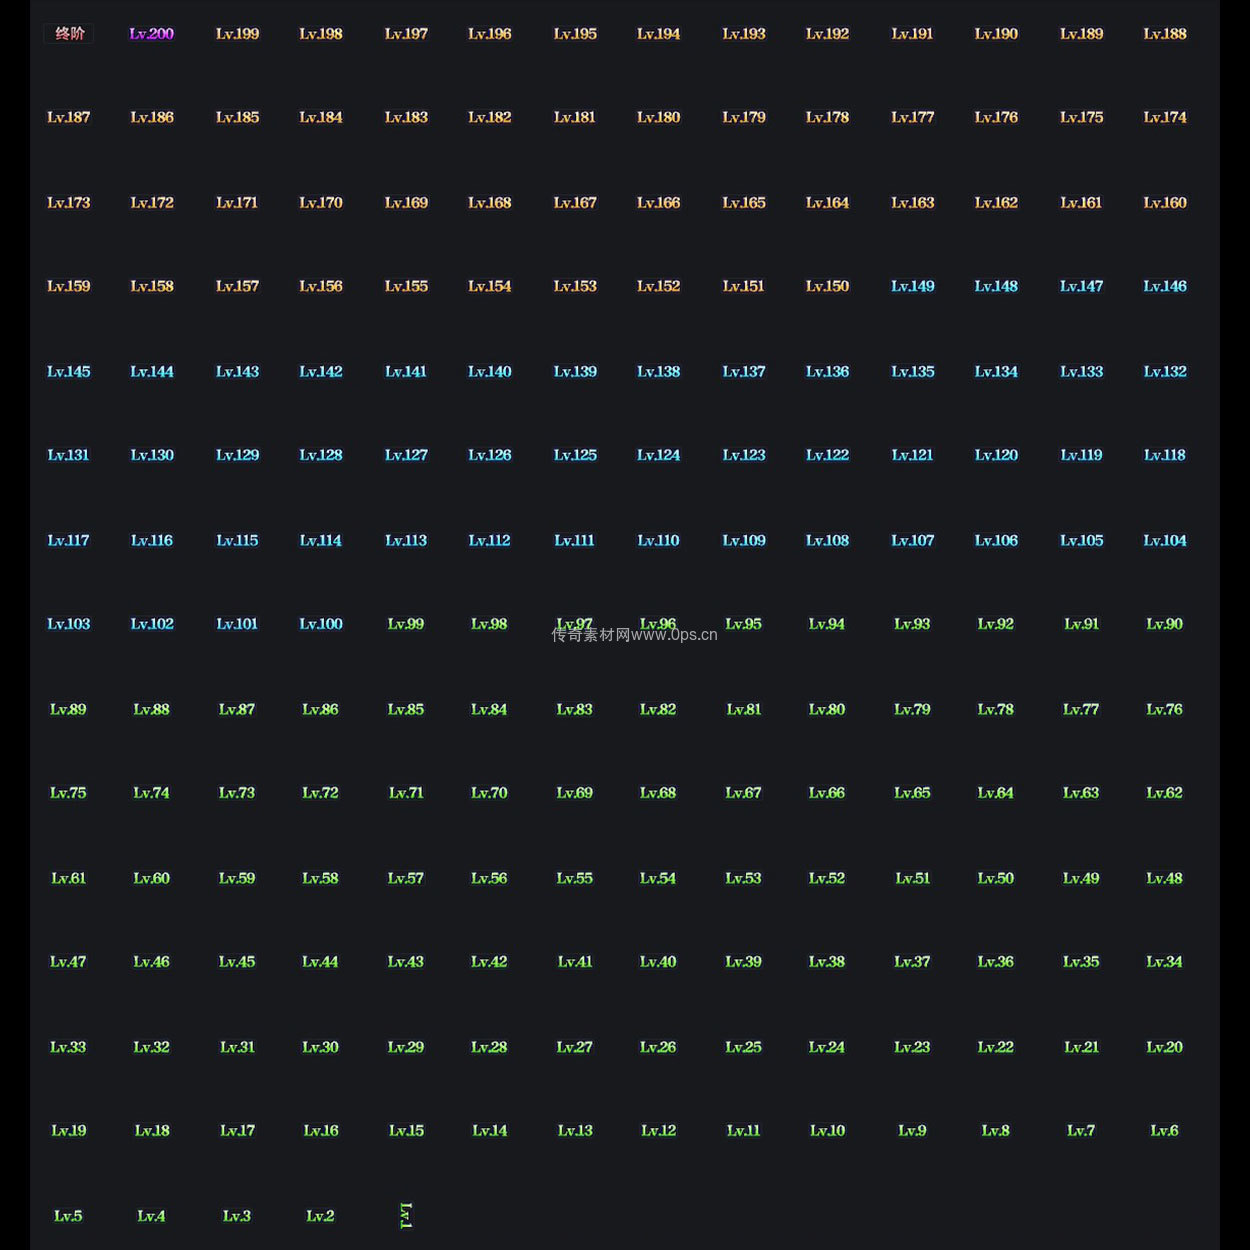The height and width of the screenshot is (1250, 1250).
Task: Click the green Lv.99 level icon
Action: (x=406, y=624)
